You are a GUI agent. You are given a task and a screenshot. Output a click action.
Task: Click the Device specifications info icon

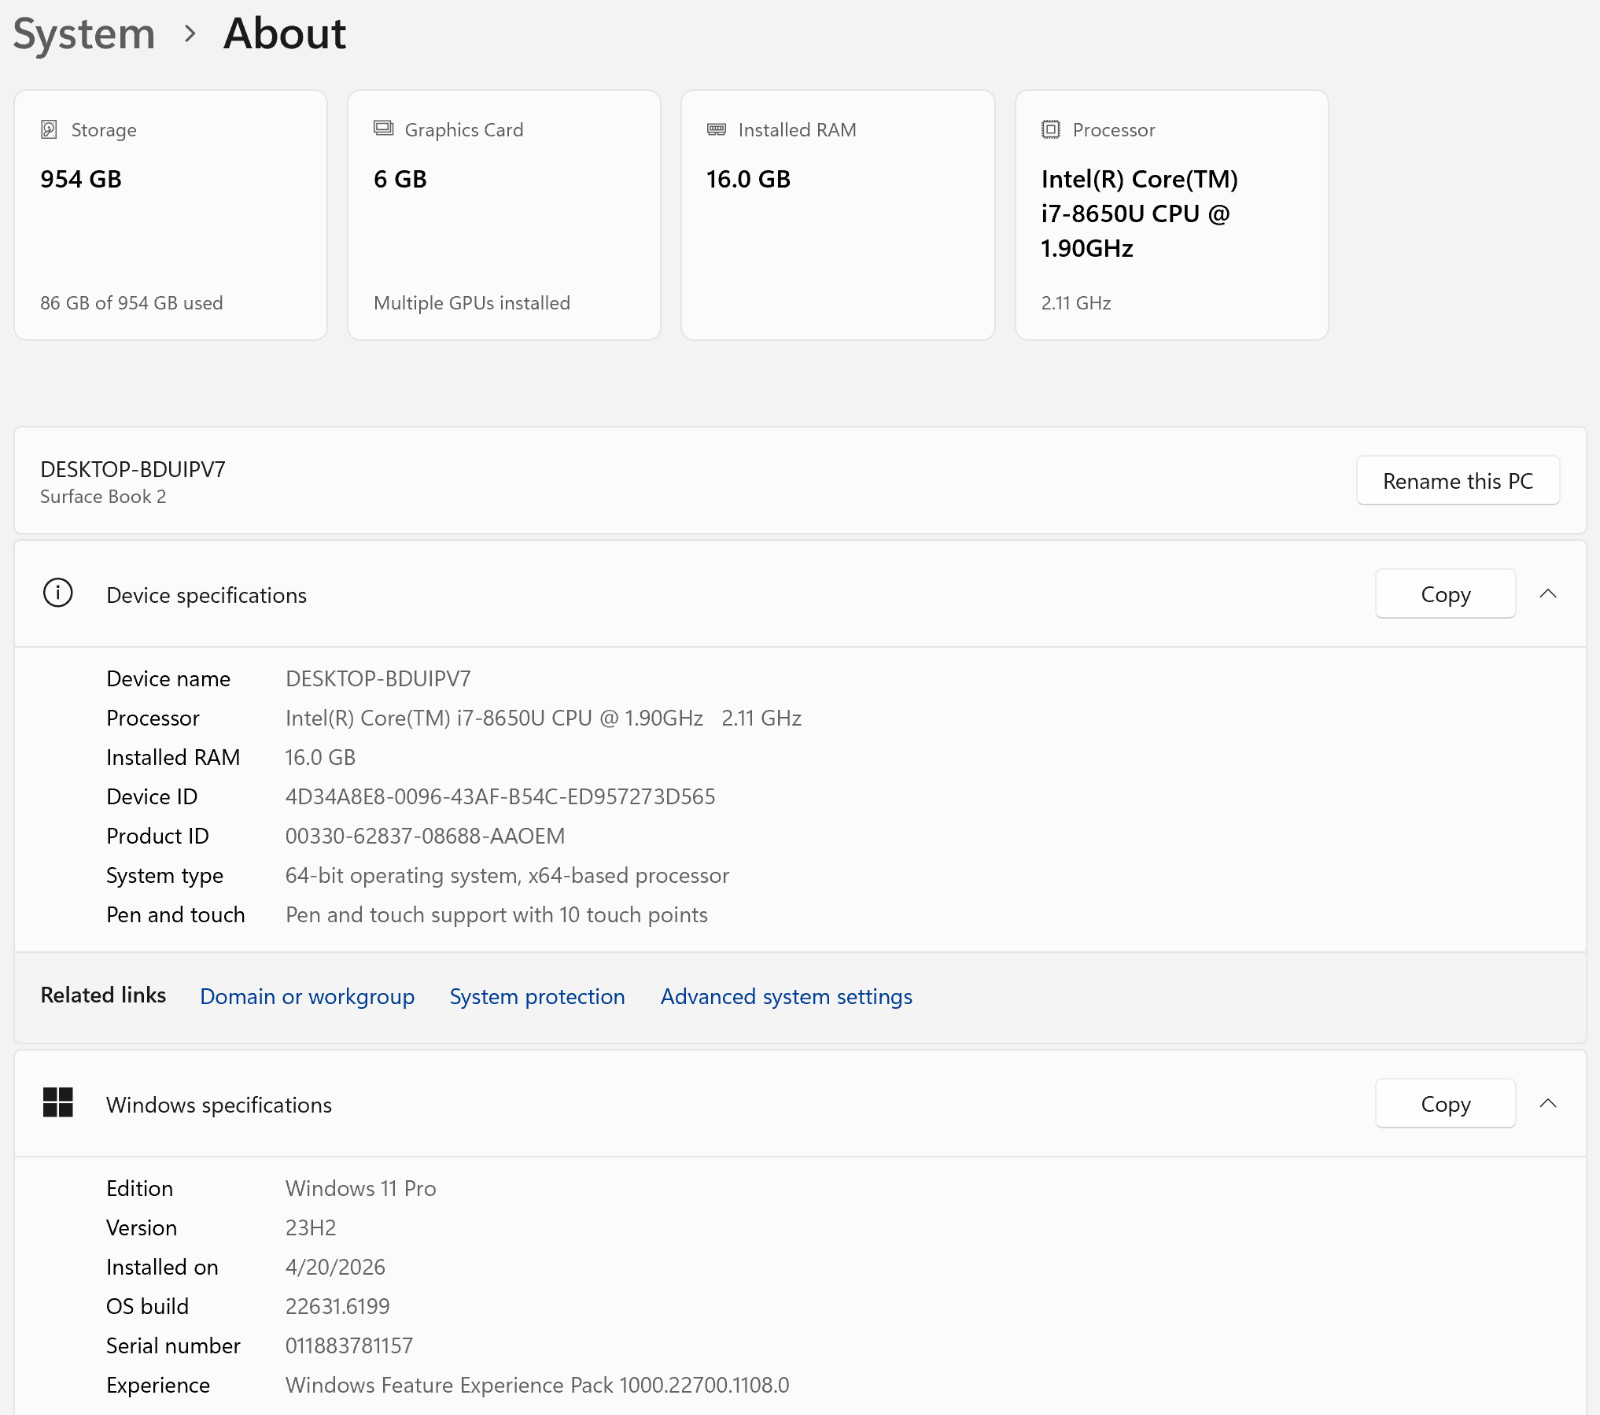click(58, 594)
